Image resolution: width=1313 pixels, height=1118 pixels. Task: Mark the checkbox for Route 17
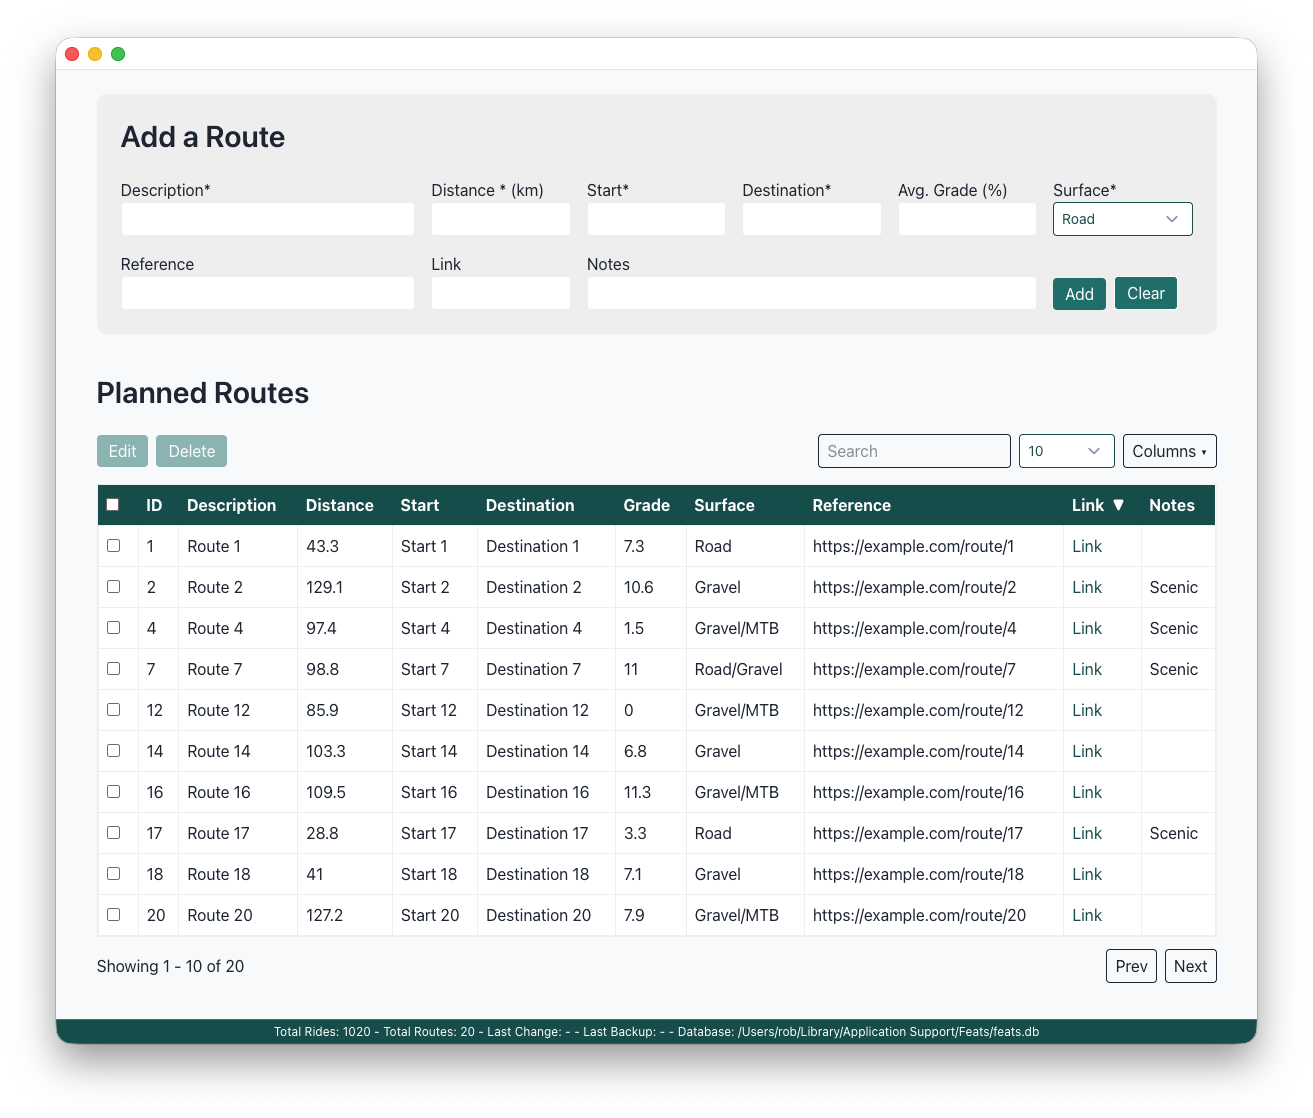pyautogui.click(x=113, y=833)
